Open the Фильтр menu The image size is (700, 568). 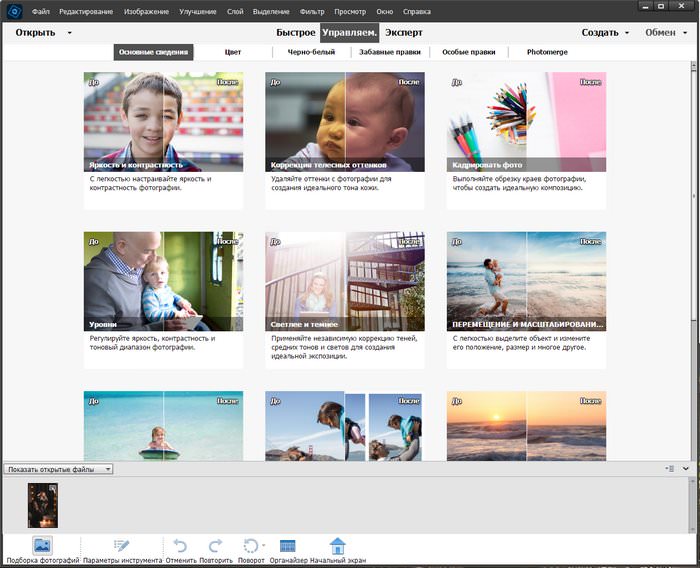(312, 10)
